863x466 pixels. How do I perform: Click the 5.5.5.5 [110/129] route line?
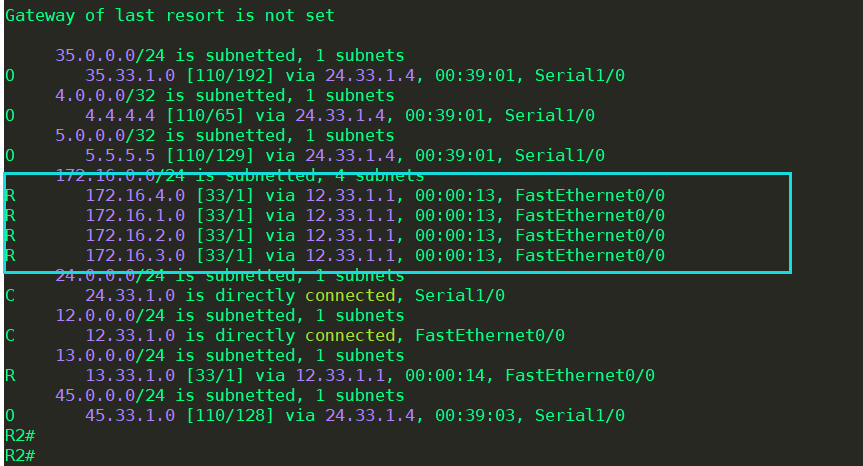[305, 156]
